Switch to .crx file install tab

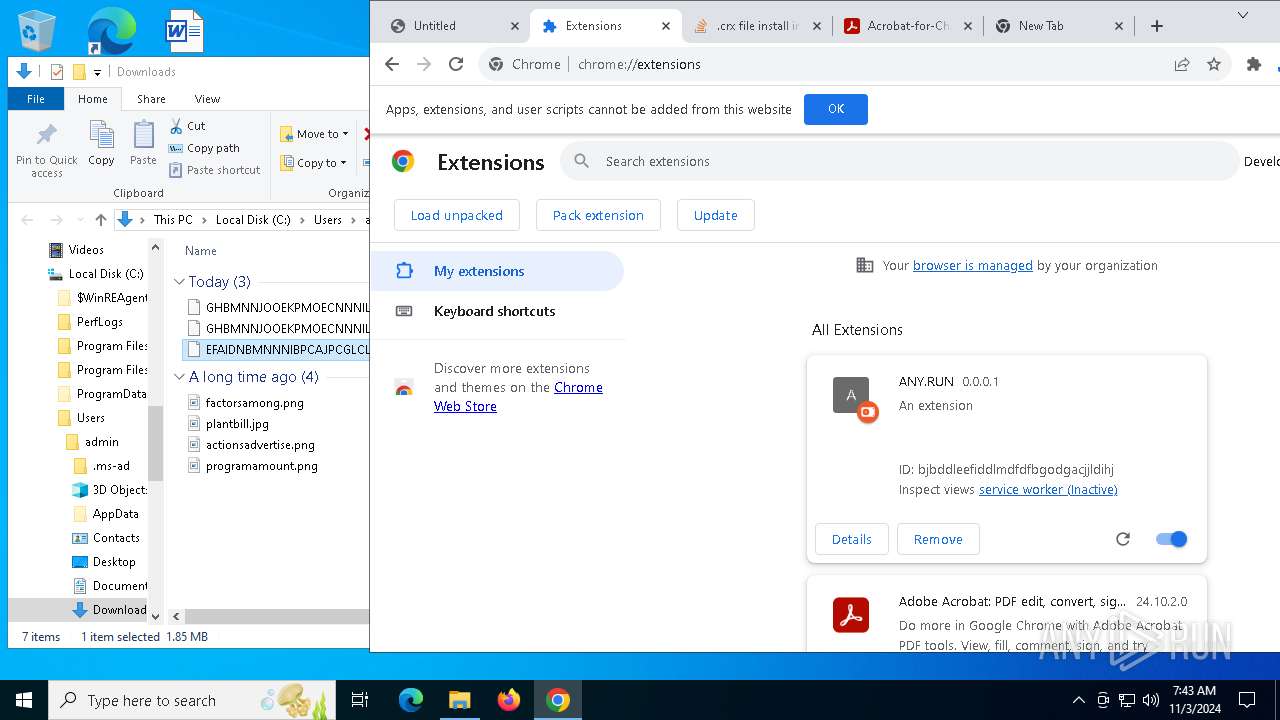(x=757, y=26)
